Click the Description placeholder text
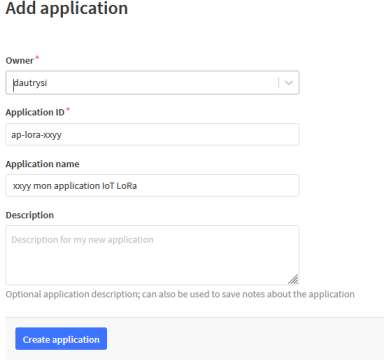This screenshot has height=361, width=384. click(x=82, y=240)
